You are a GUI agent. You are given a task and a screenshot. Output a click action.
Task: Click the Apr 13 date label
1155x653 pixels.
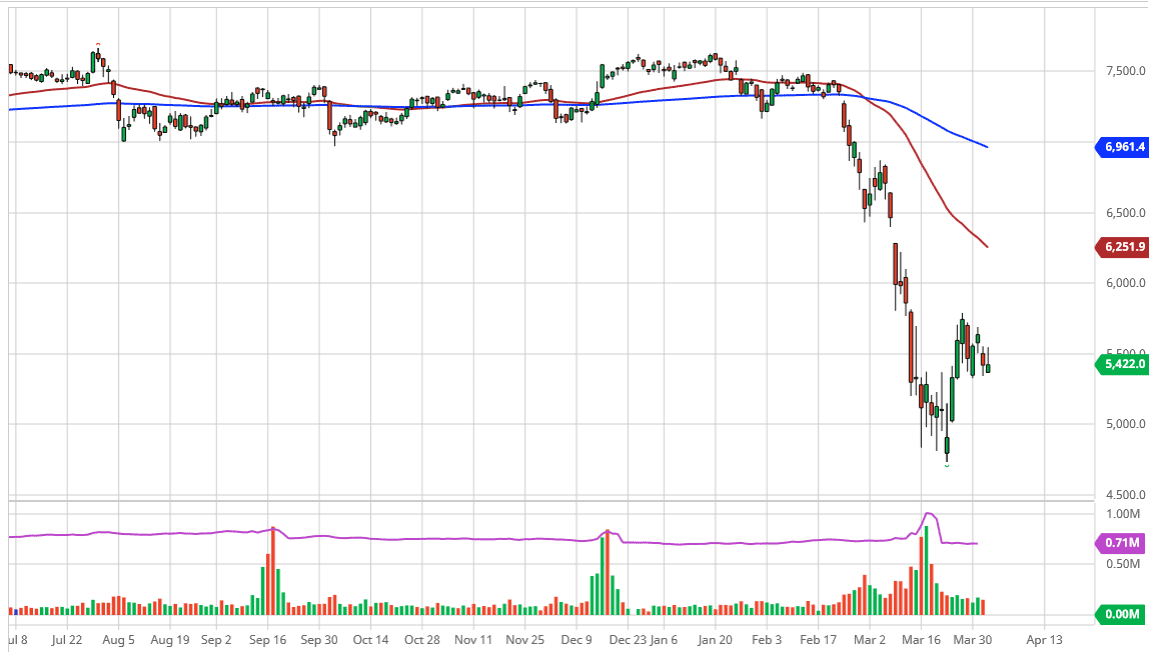(1044, 639)
